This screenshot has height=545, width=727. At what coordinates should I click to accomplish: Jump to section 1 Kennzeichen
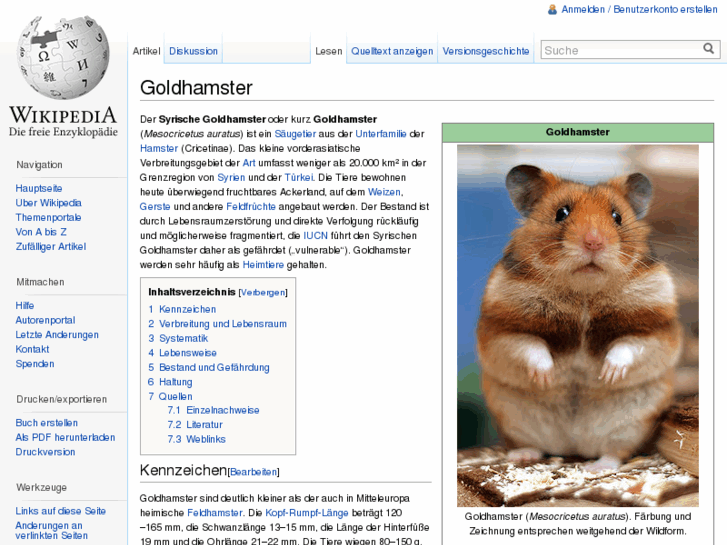(x=182, y=309)
